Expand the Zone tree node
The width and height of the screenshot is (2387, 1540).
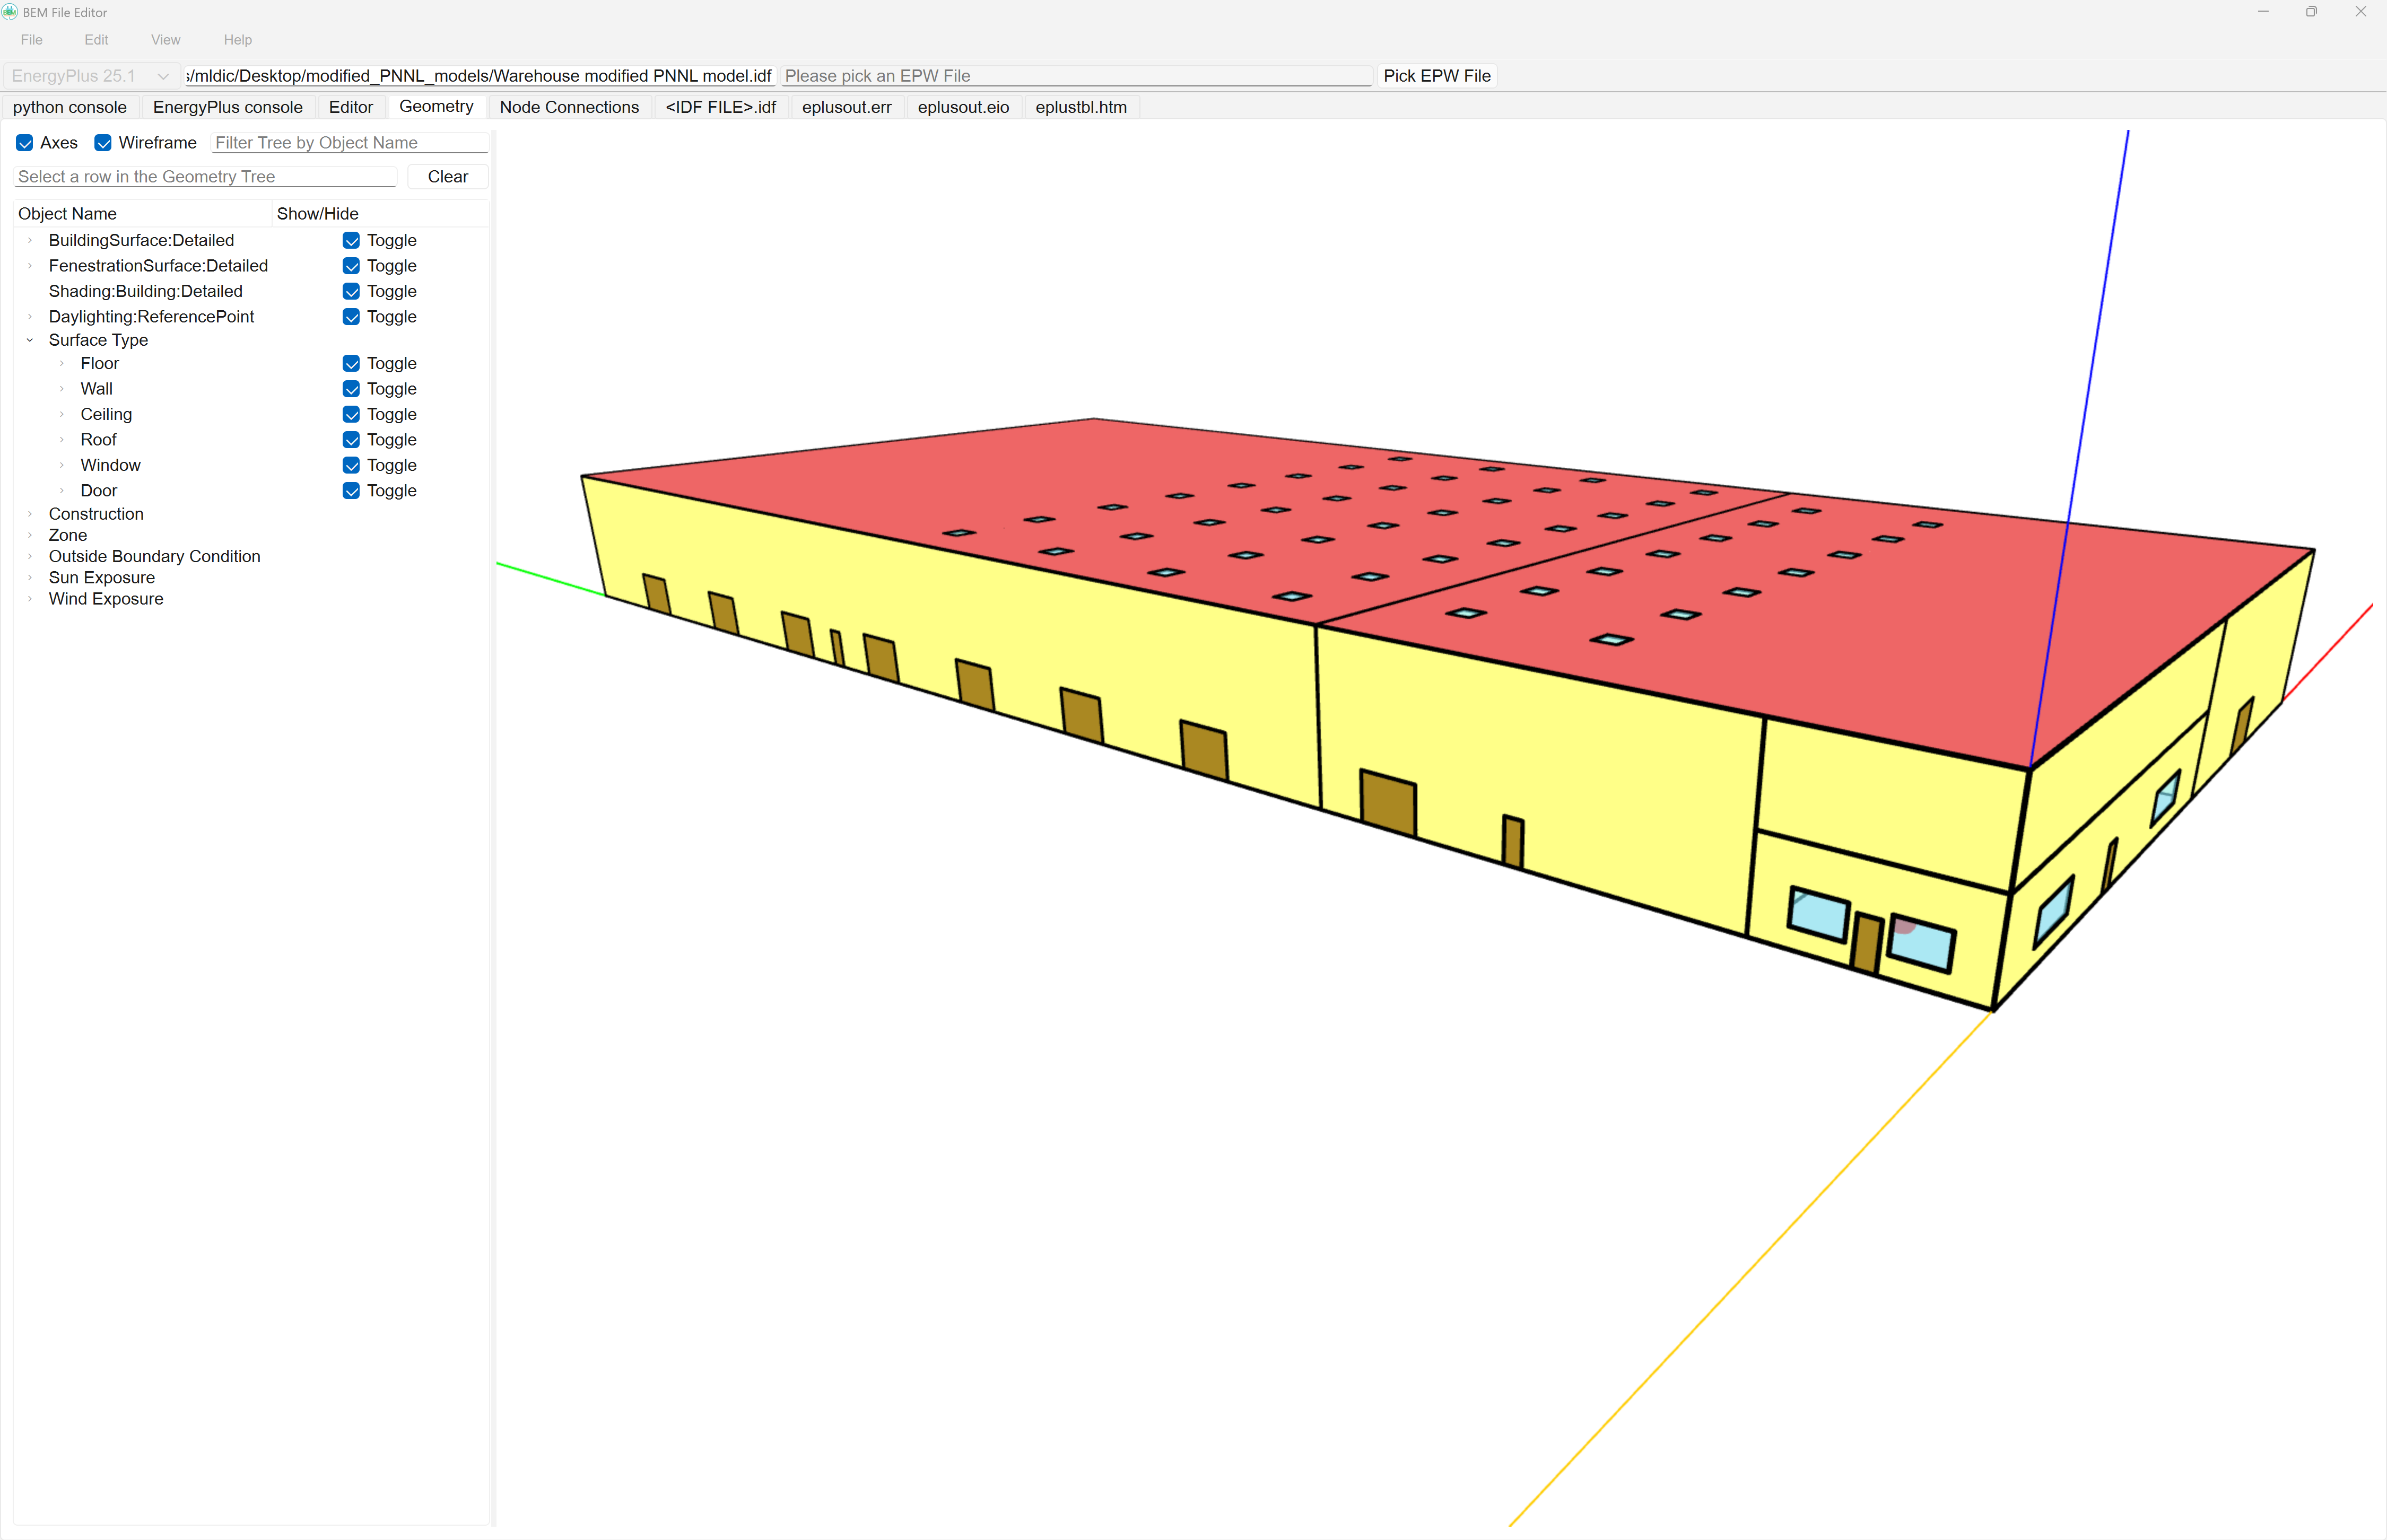pos(30,535)
